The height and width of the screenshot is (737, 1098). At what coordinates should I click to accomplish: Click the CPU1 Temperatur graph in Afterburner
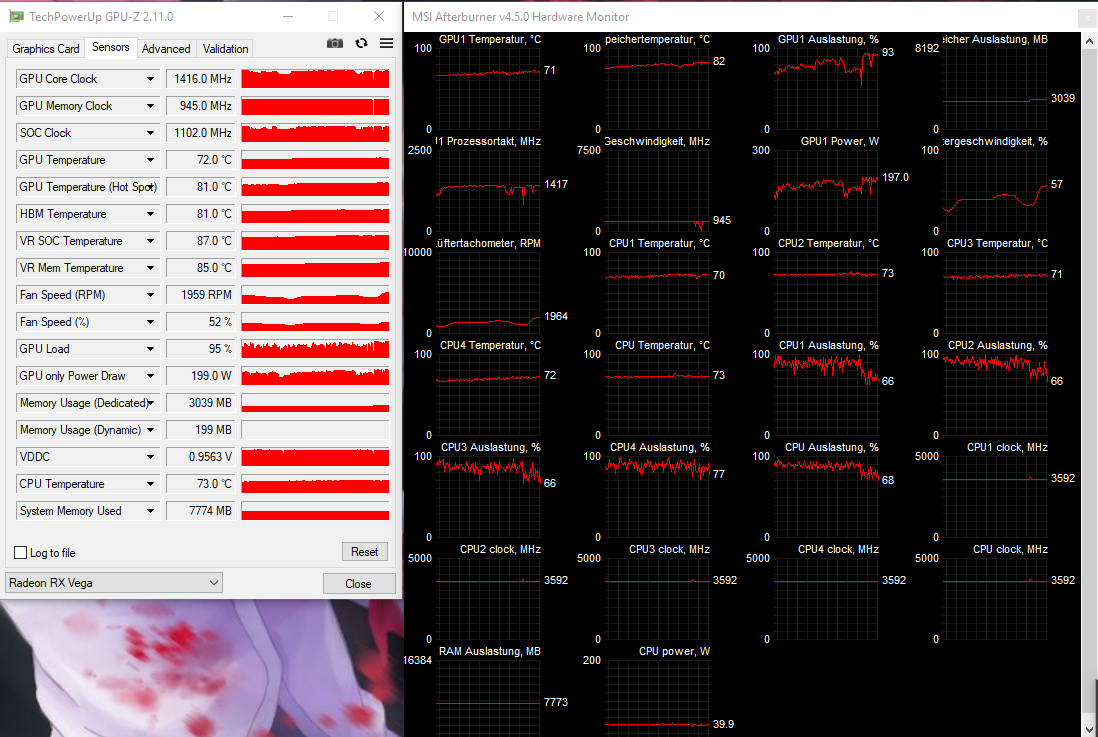pyautogui.click(x=657, y=292)
